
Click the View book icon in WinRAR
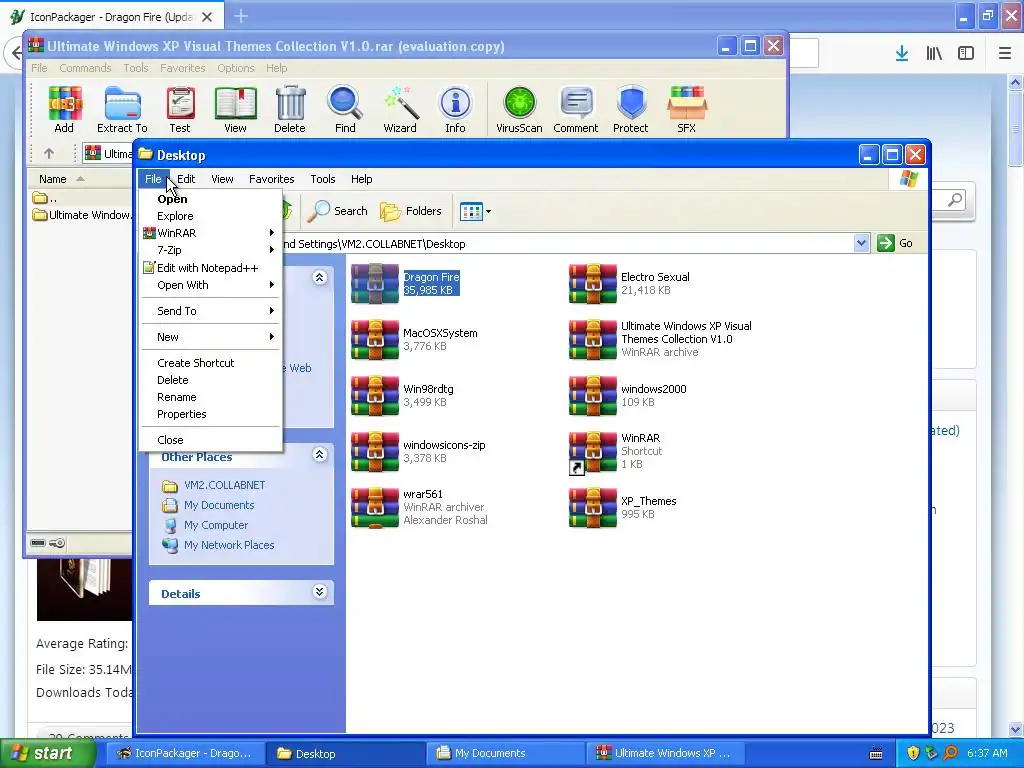point(235,110)
